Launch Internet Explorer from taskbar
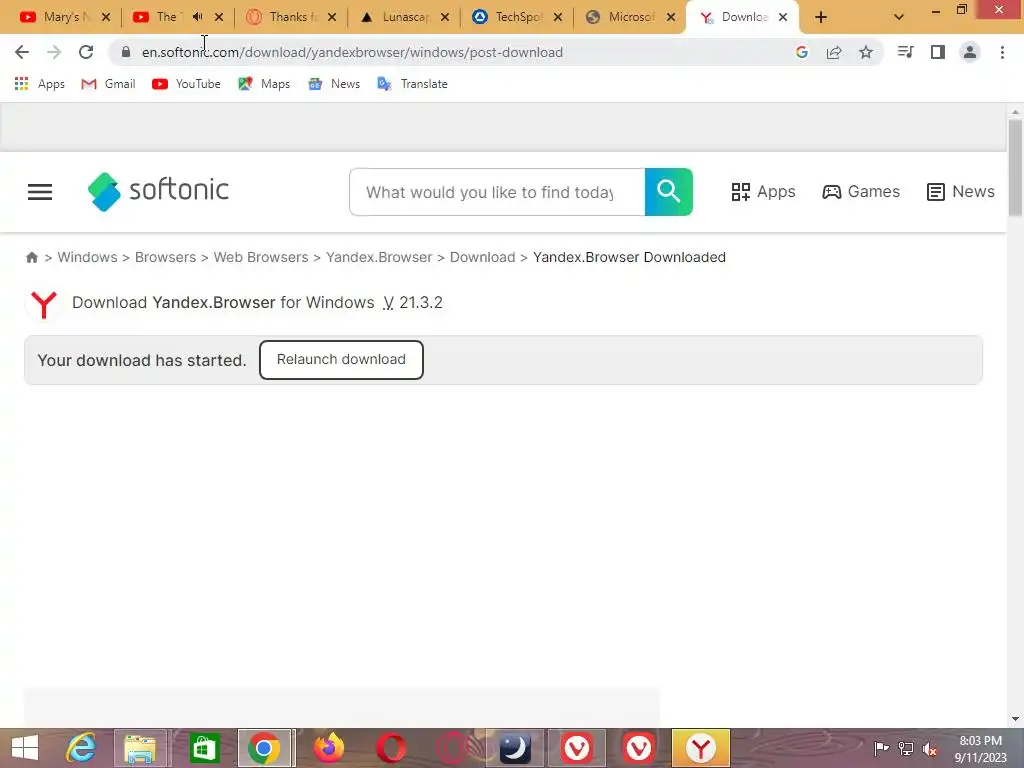The height and width of the screenshot is (768, 1024). [81, 748]
